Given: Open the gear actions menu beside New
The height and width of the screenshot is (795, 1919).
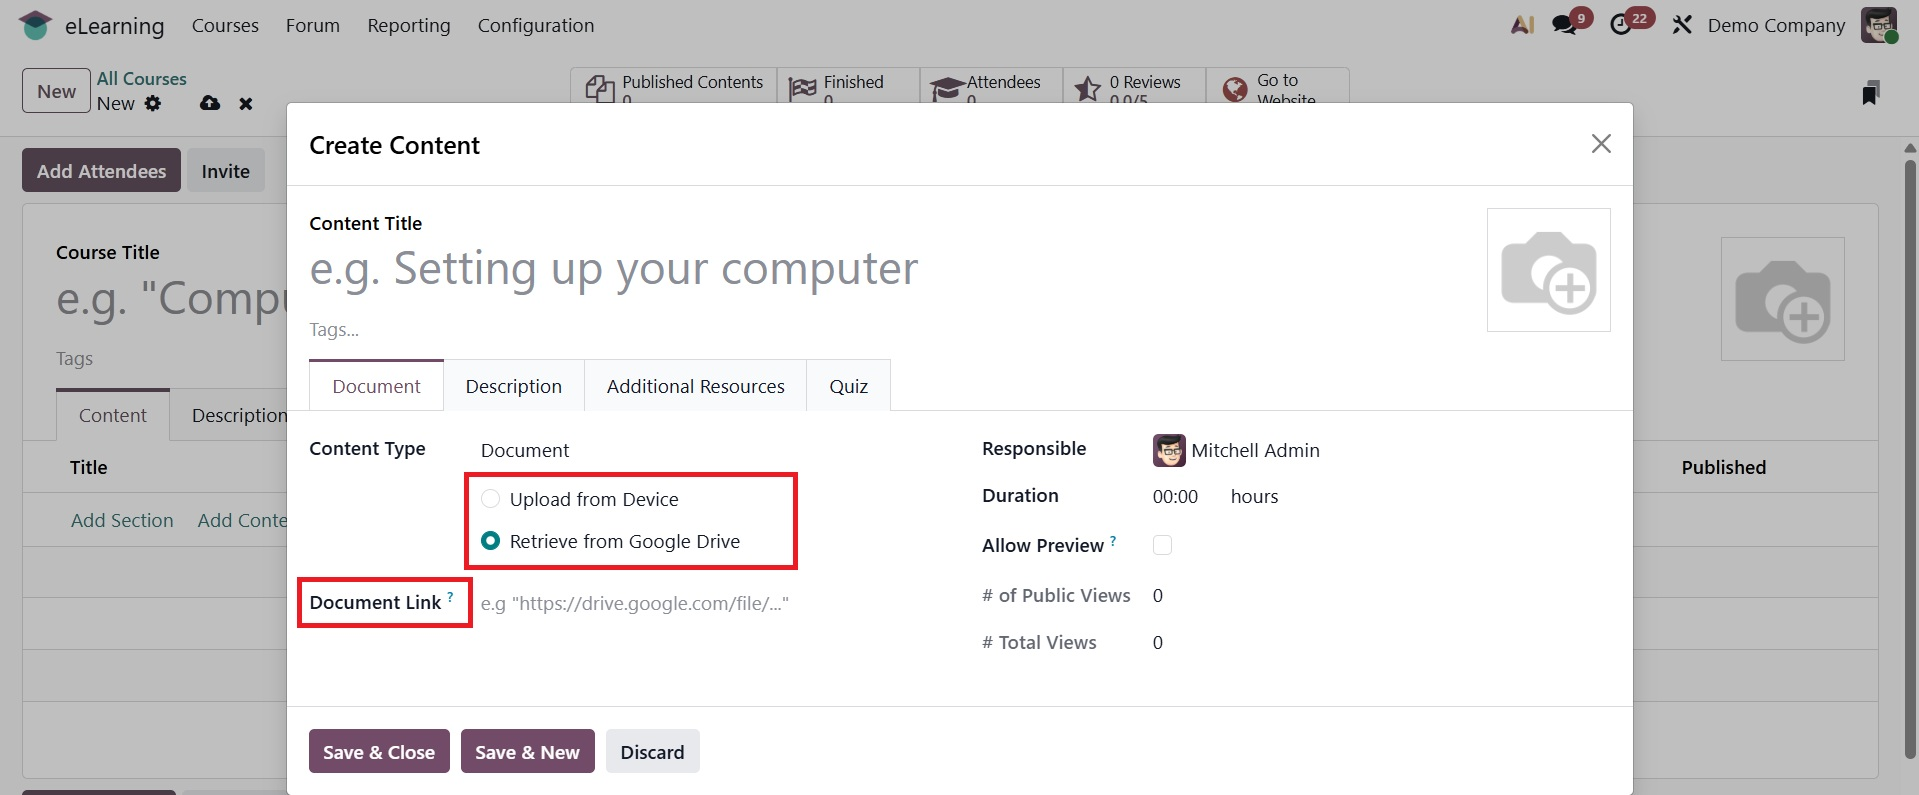Looking at the screenshot, I should 153,103.
